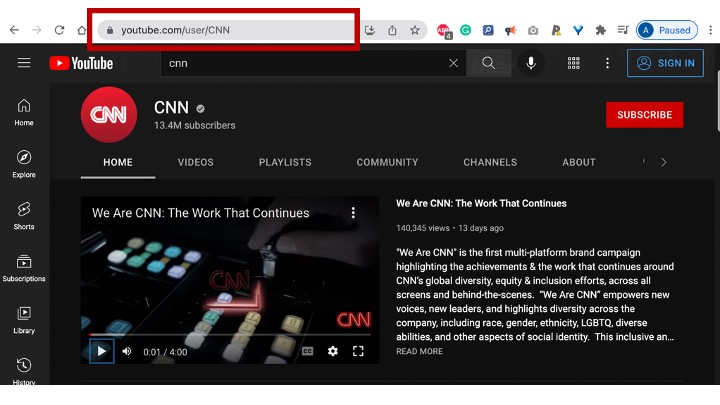Click the YouTube logo
The height and width of the screenshot is (405, 720).
[x=81, y=63]
